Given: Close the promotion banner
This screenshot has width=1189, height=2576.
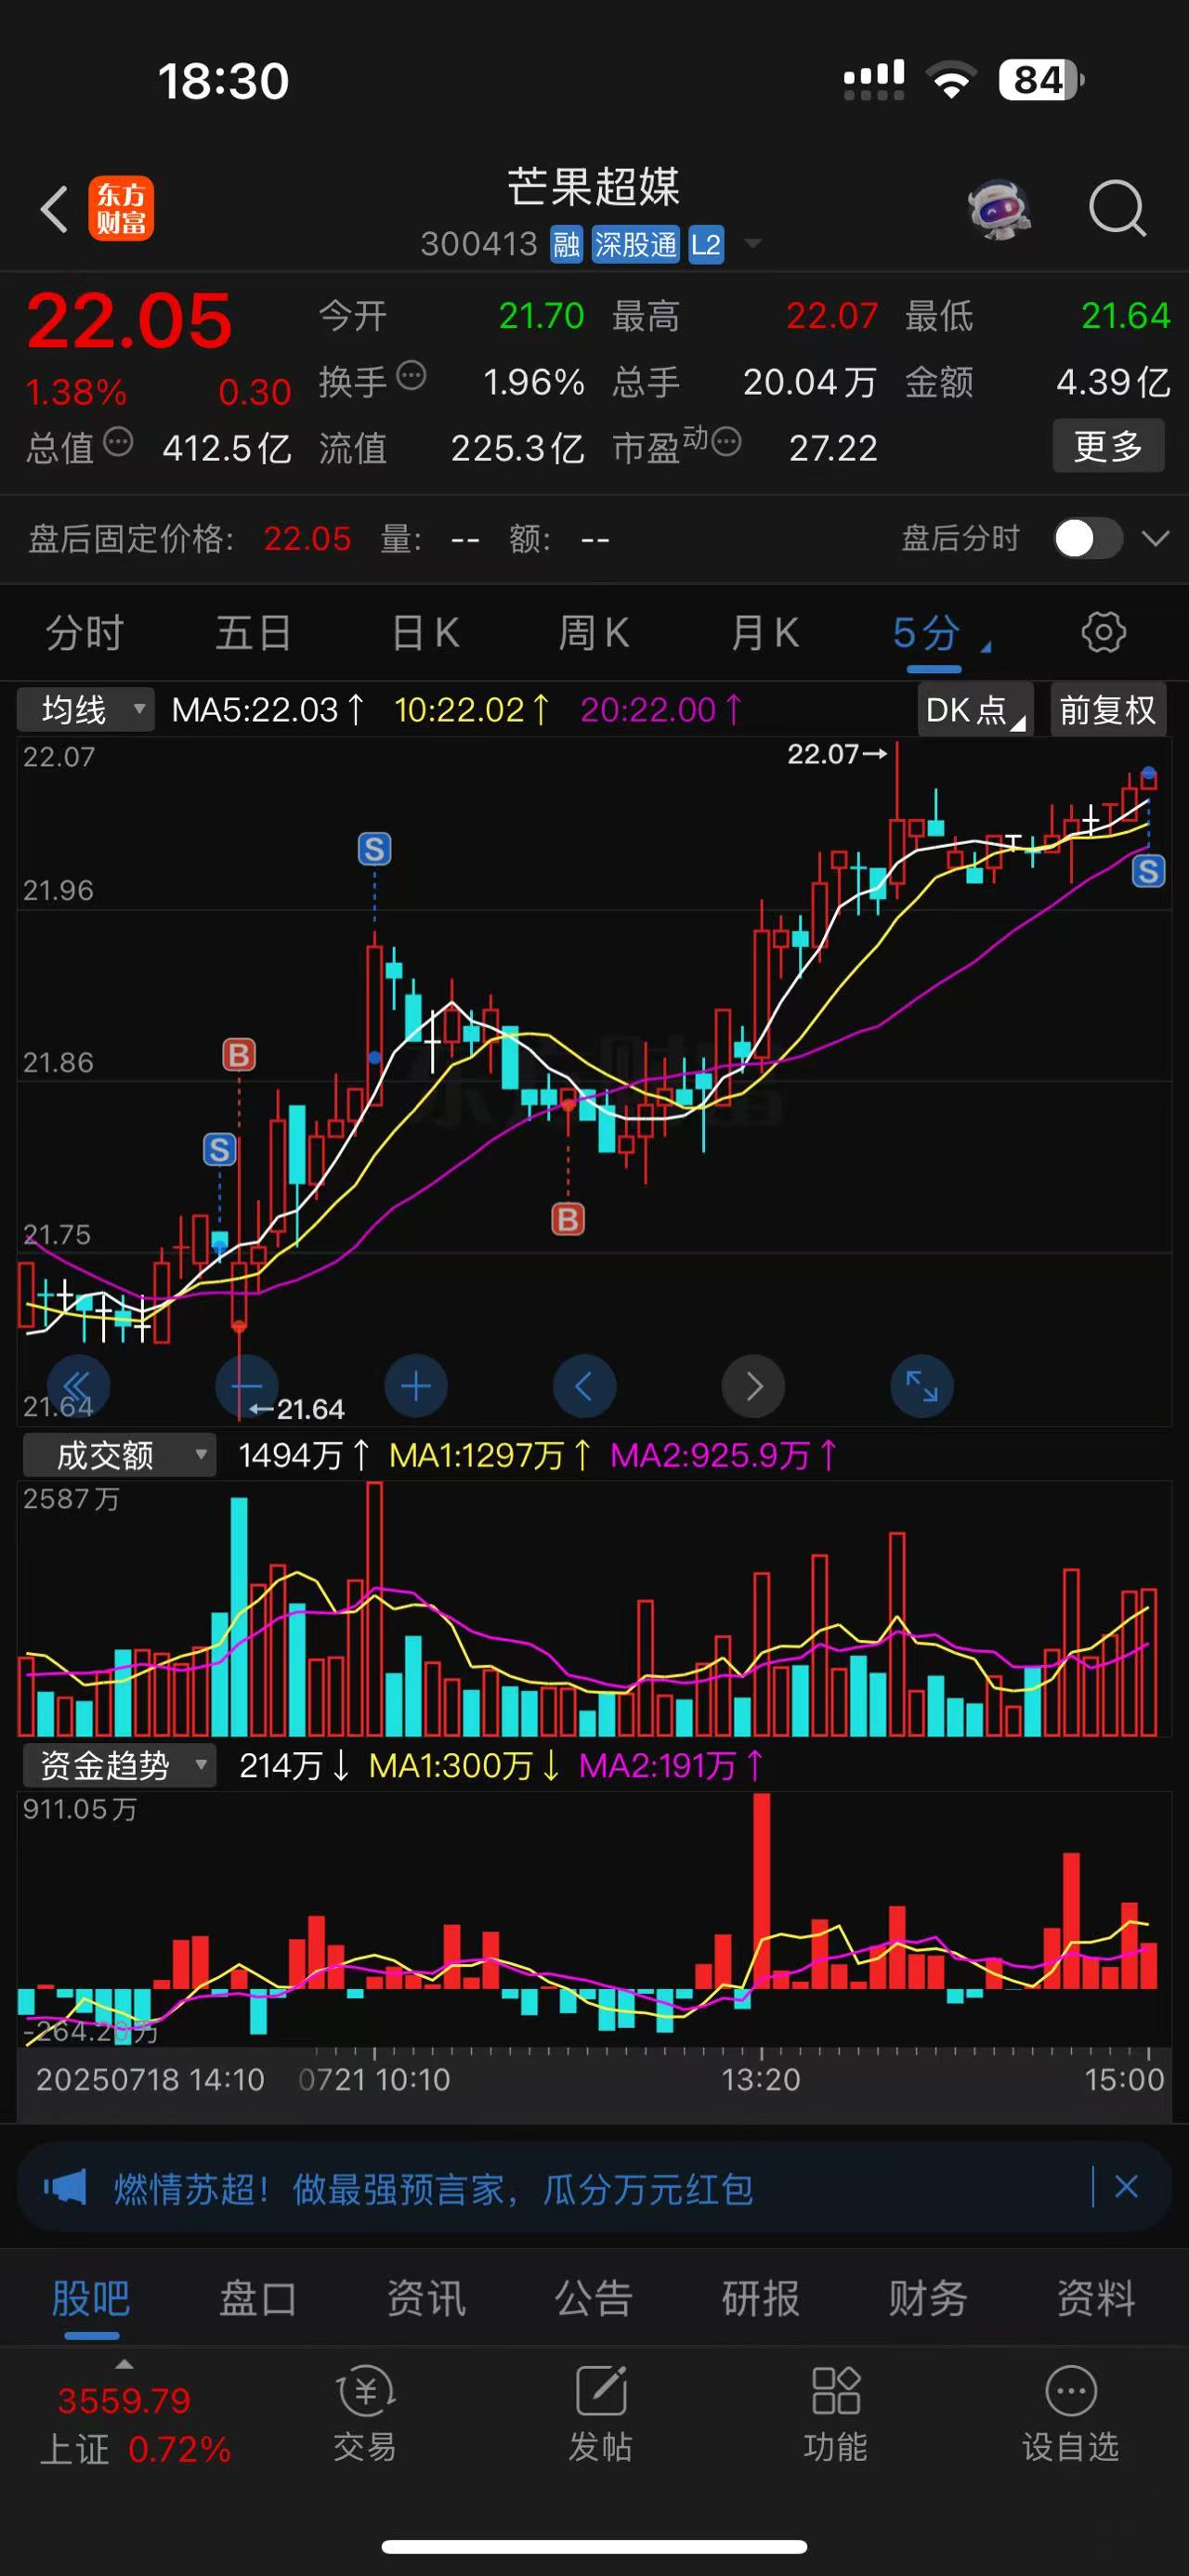Looking at the screenshot, I should tap(1126, 2186).
